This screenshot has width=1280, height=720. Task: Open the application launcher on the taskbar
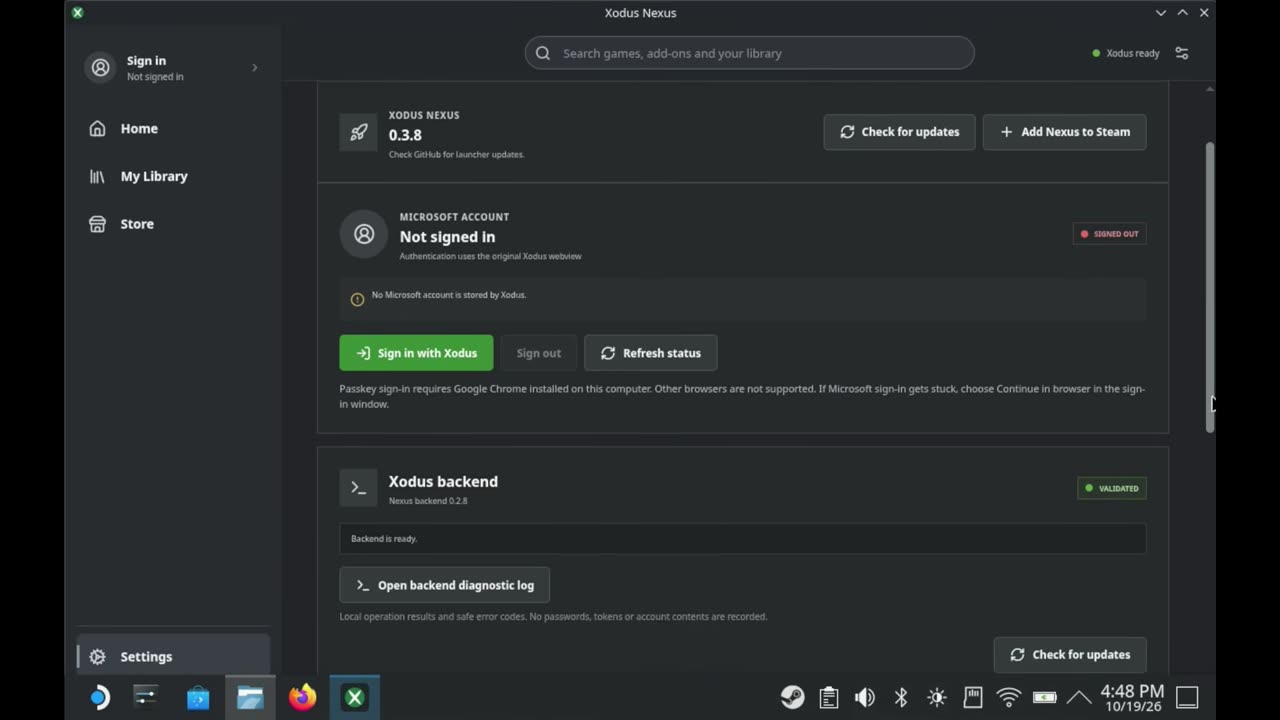pos(99,697)
